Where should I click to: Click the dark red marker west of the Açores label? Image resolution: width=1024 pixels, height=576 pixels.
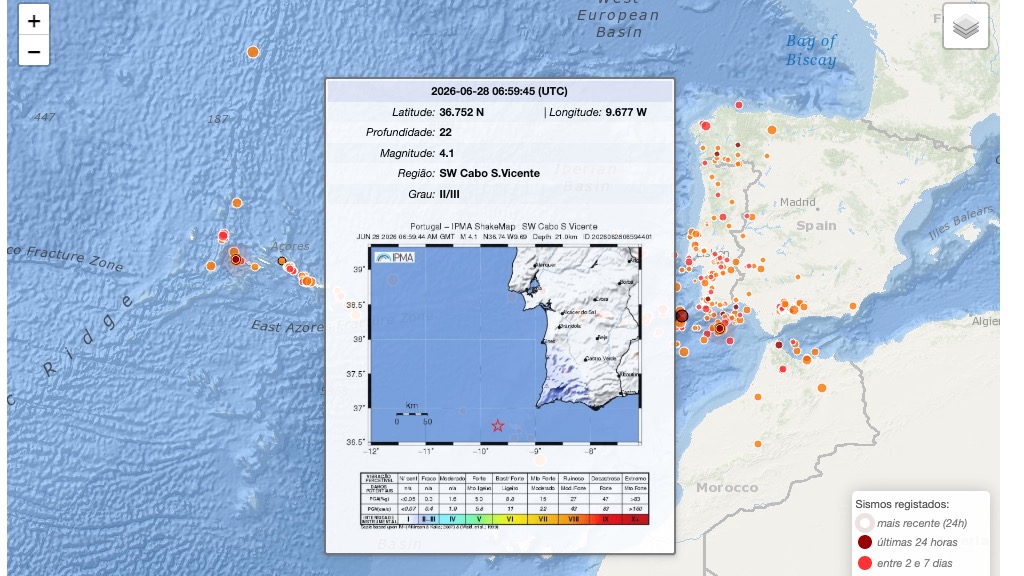236,259
